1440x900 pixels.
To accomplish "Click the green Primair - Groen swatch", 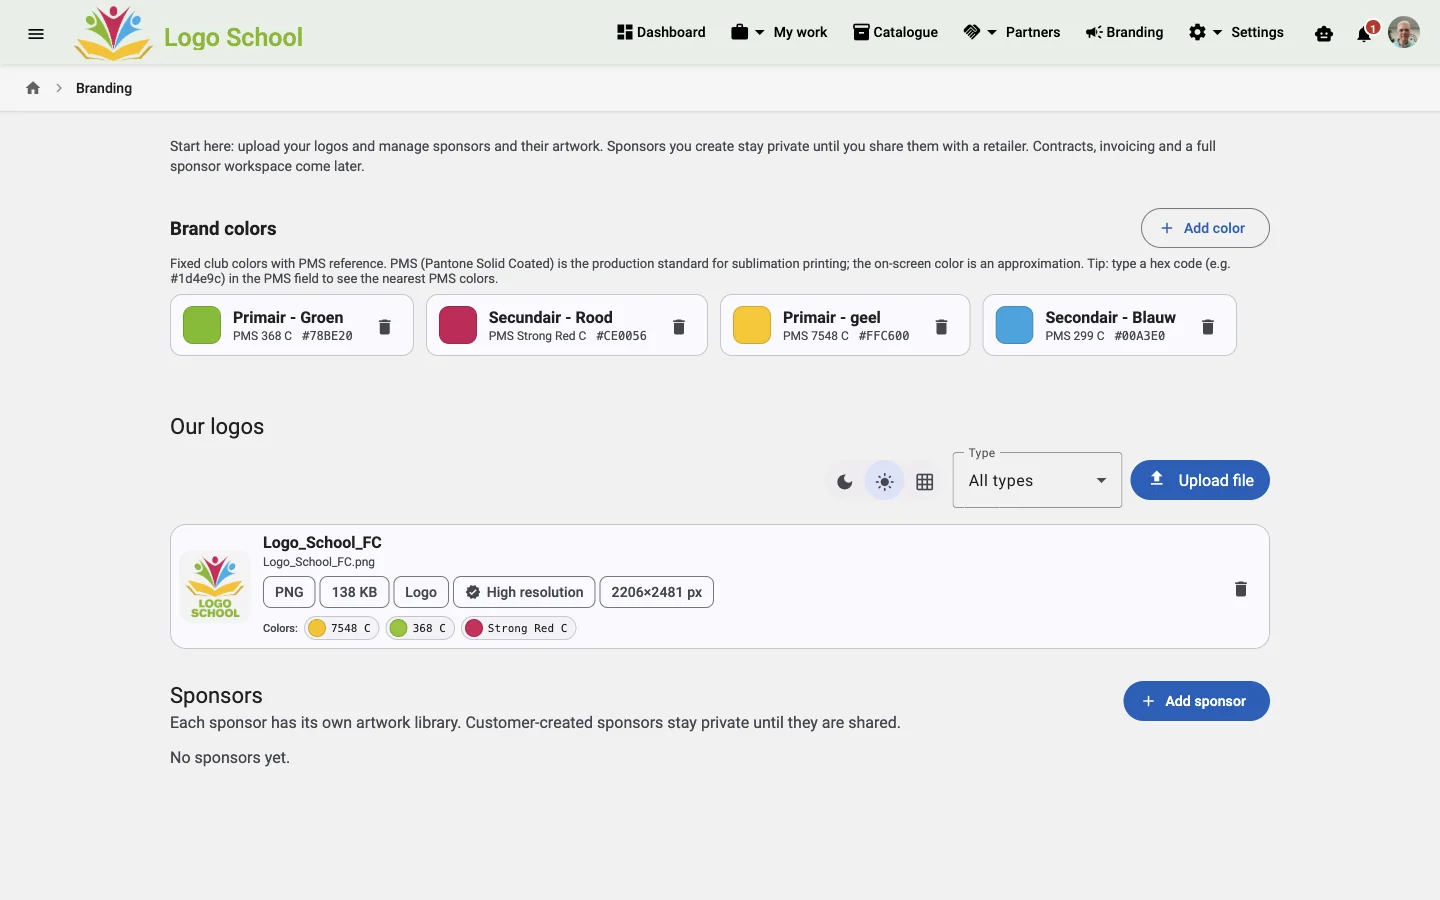I will coord(202,325).
